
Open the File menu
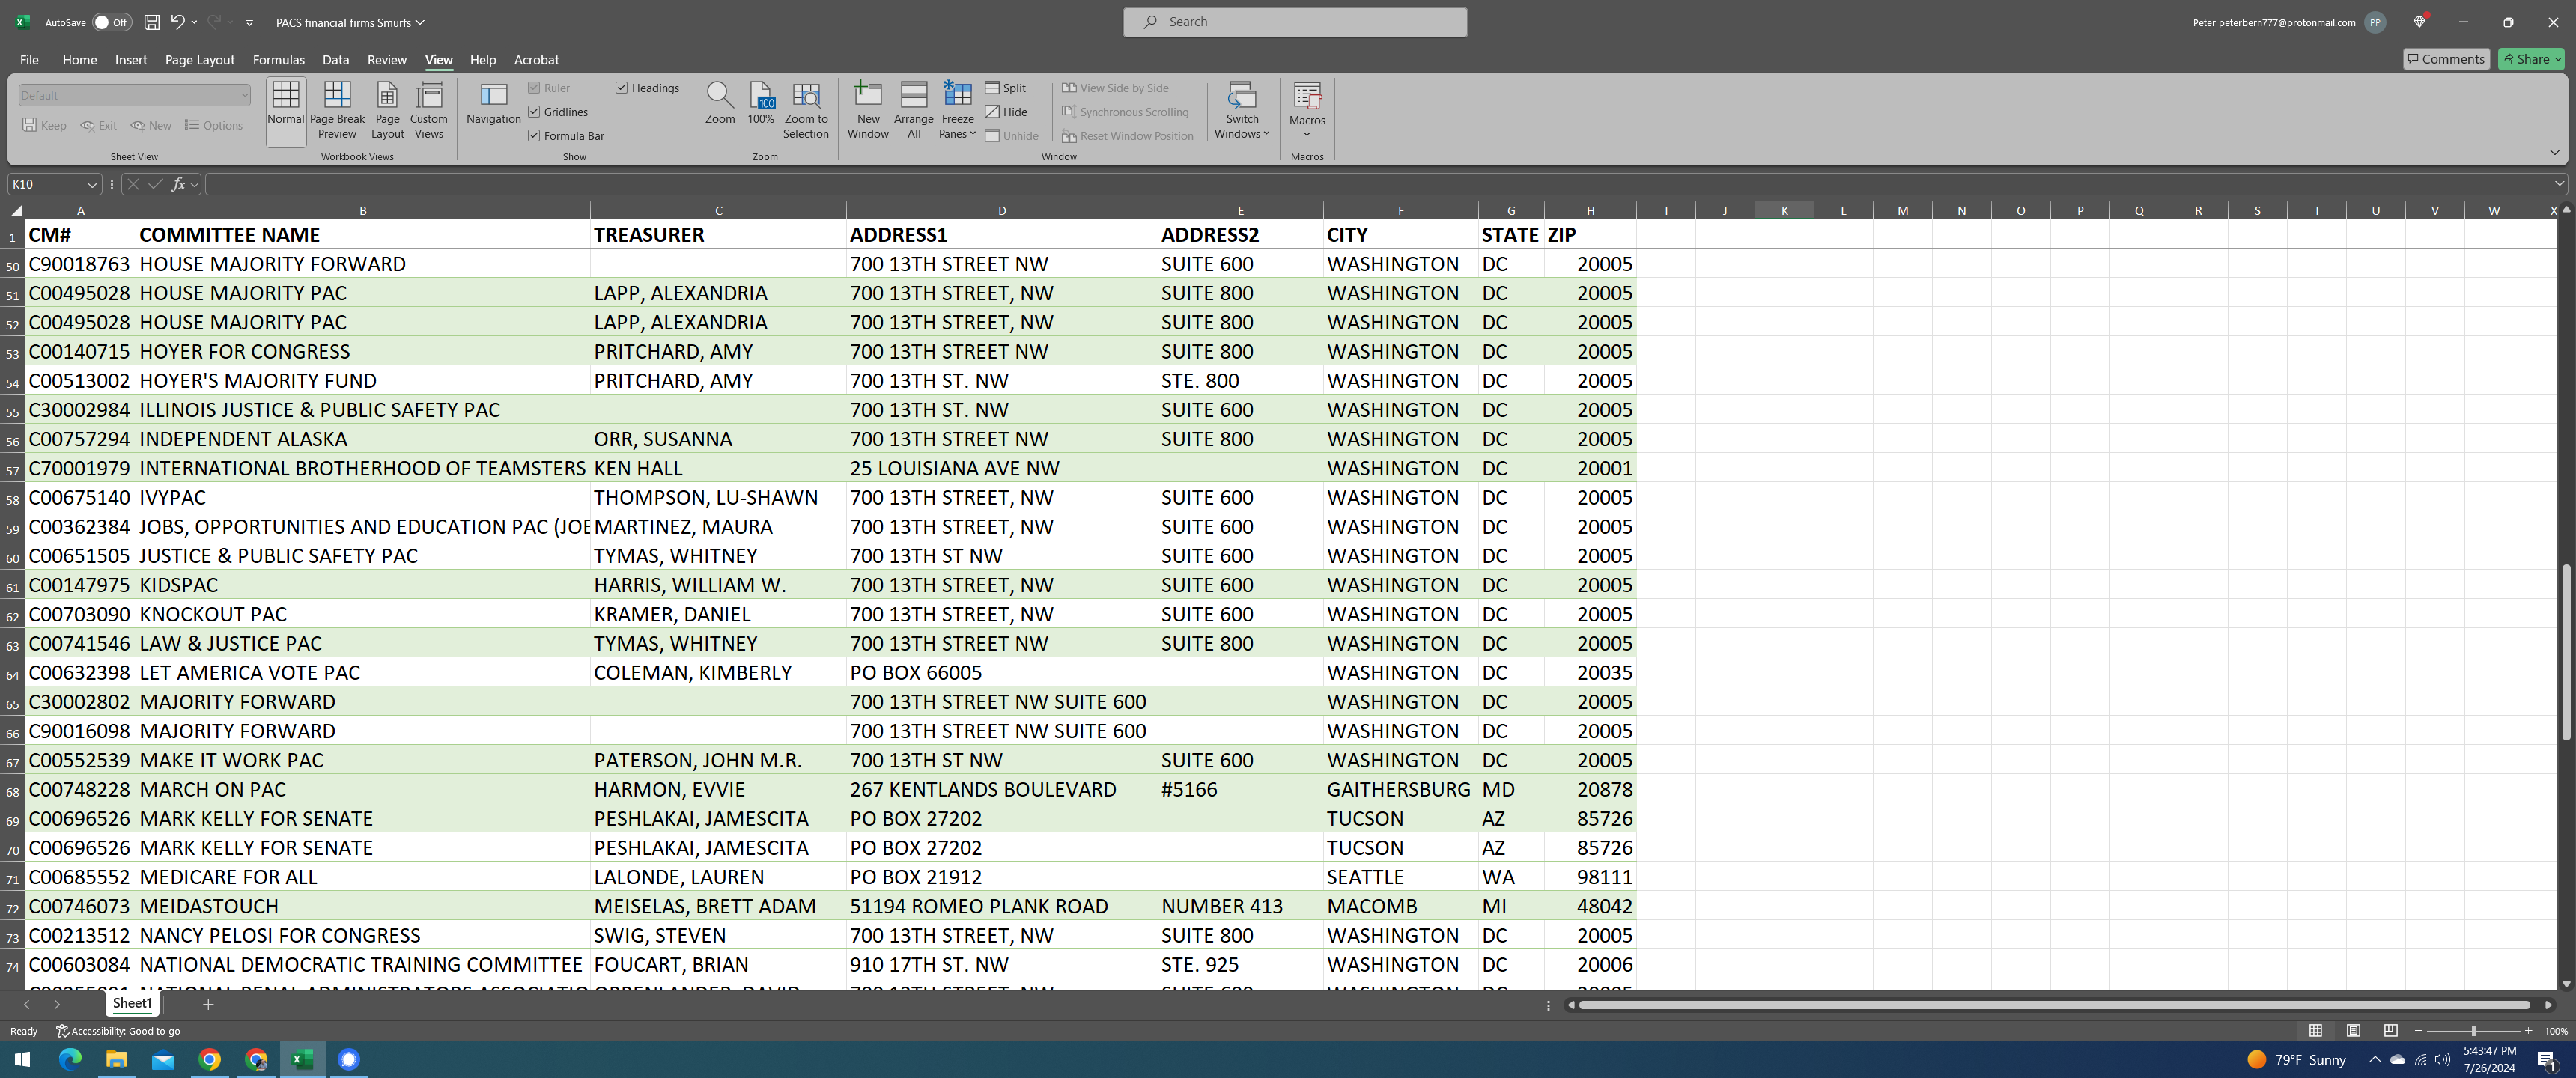pyautogui.click(x=29, y=60)
